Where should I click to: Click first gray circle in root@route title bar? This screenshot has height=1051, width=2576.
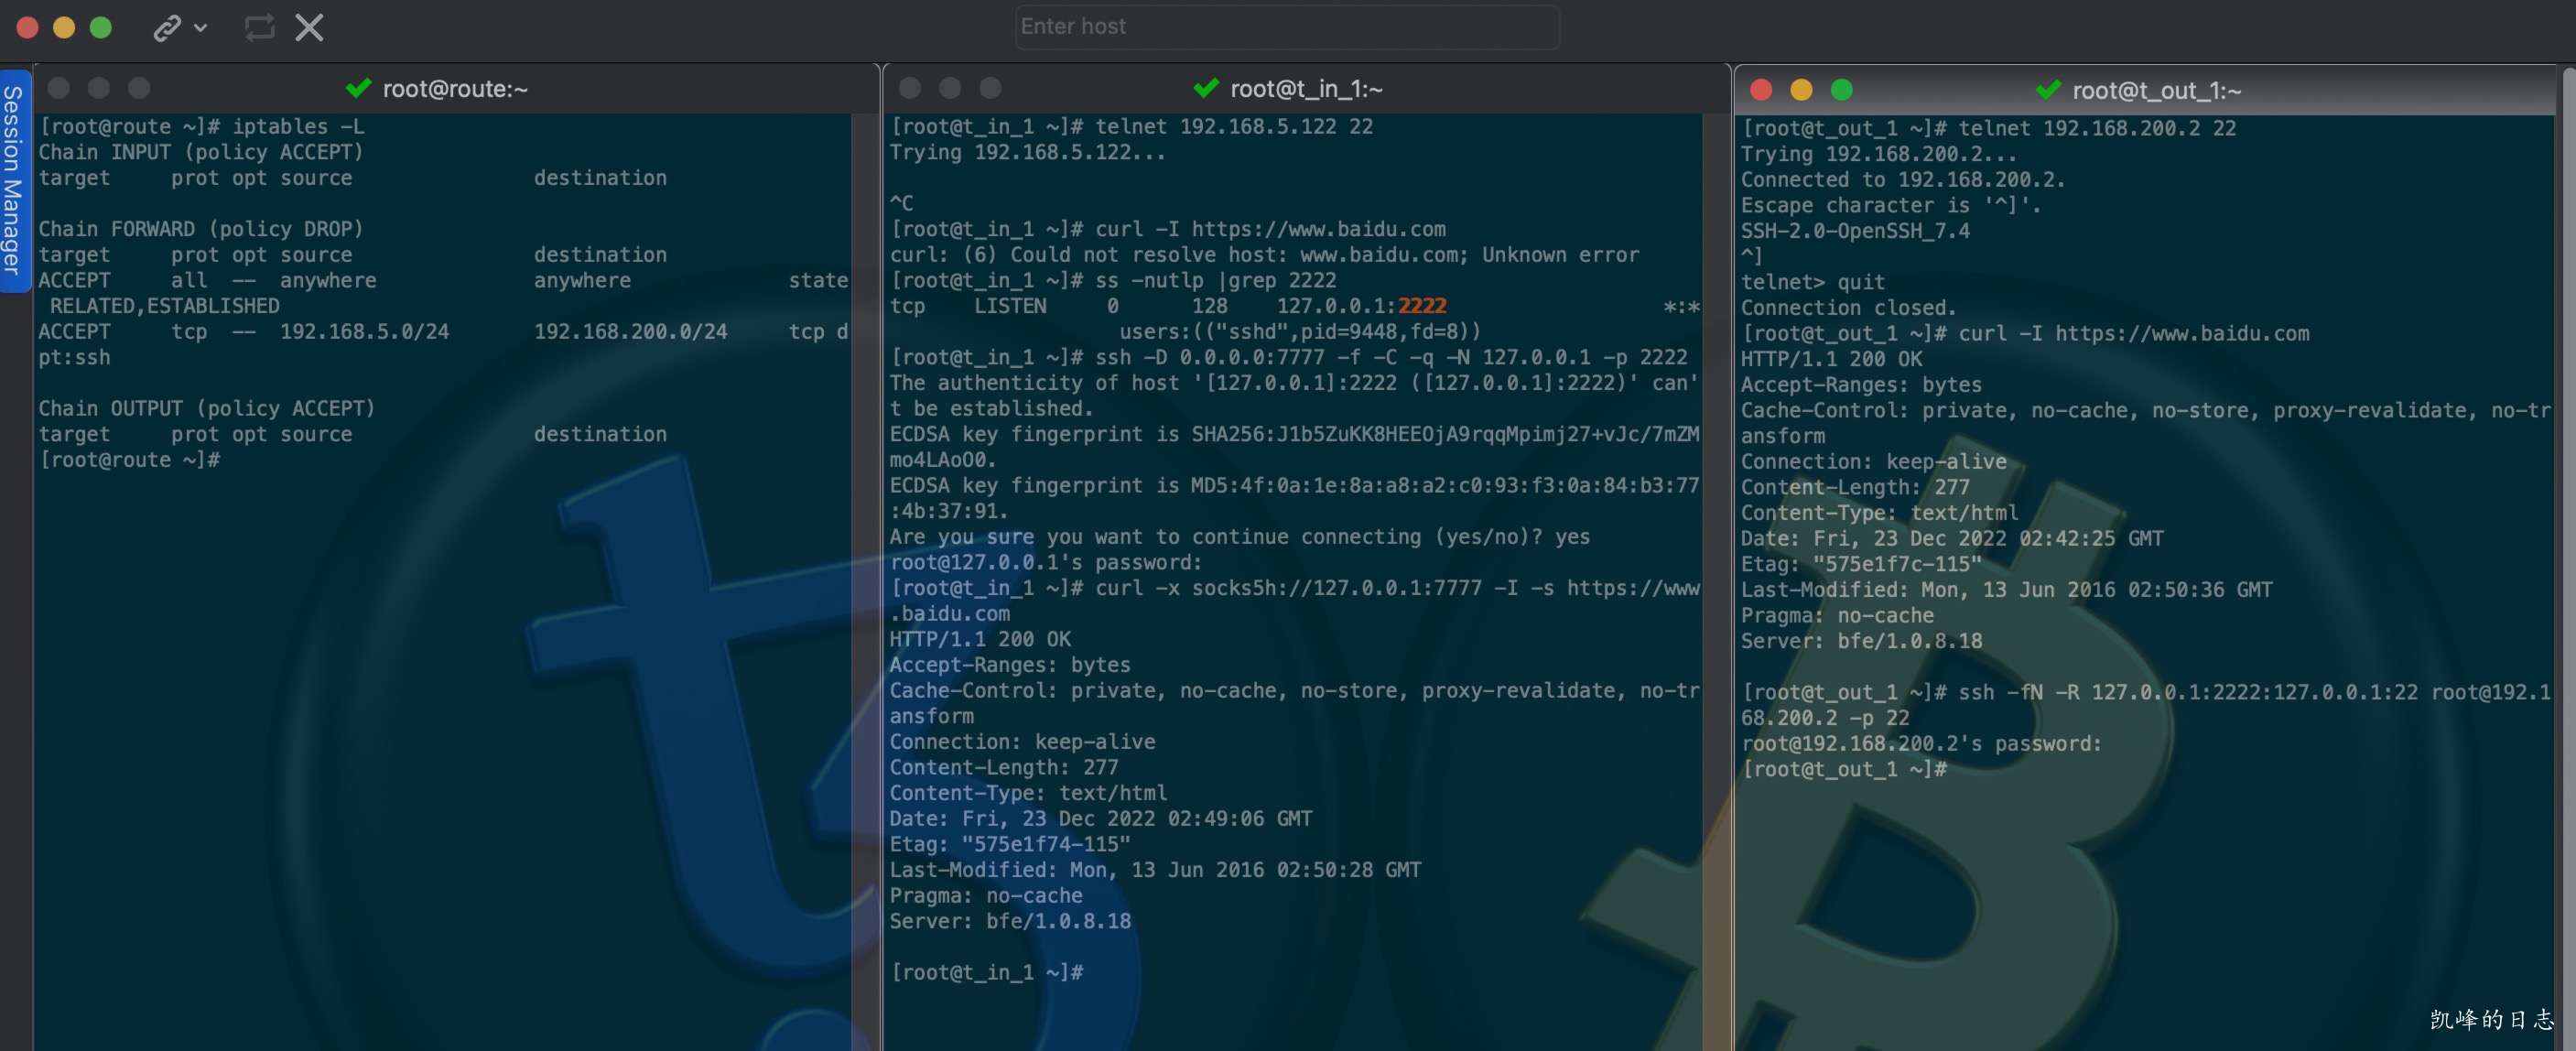[x=59, y=89]
